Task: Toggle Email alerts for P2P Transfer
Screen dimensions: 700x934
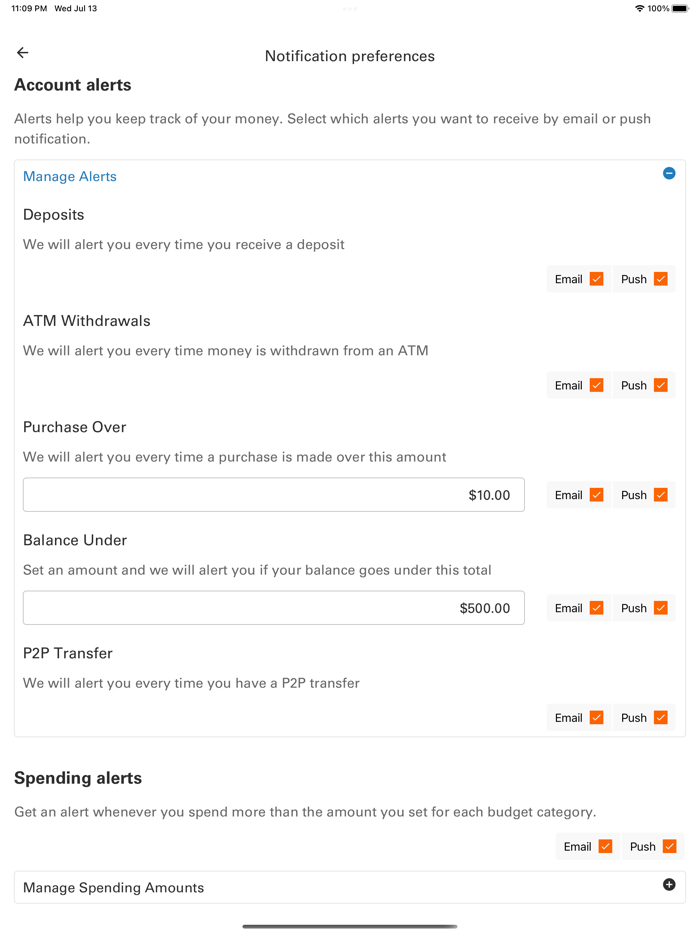Action: (597, 717)
